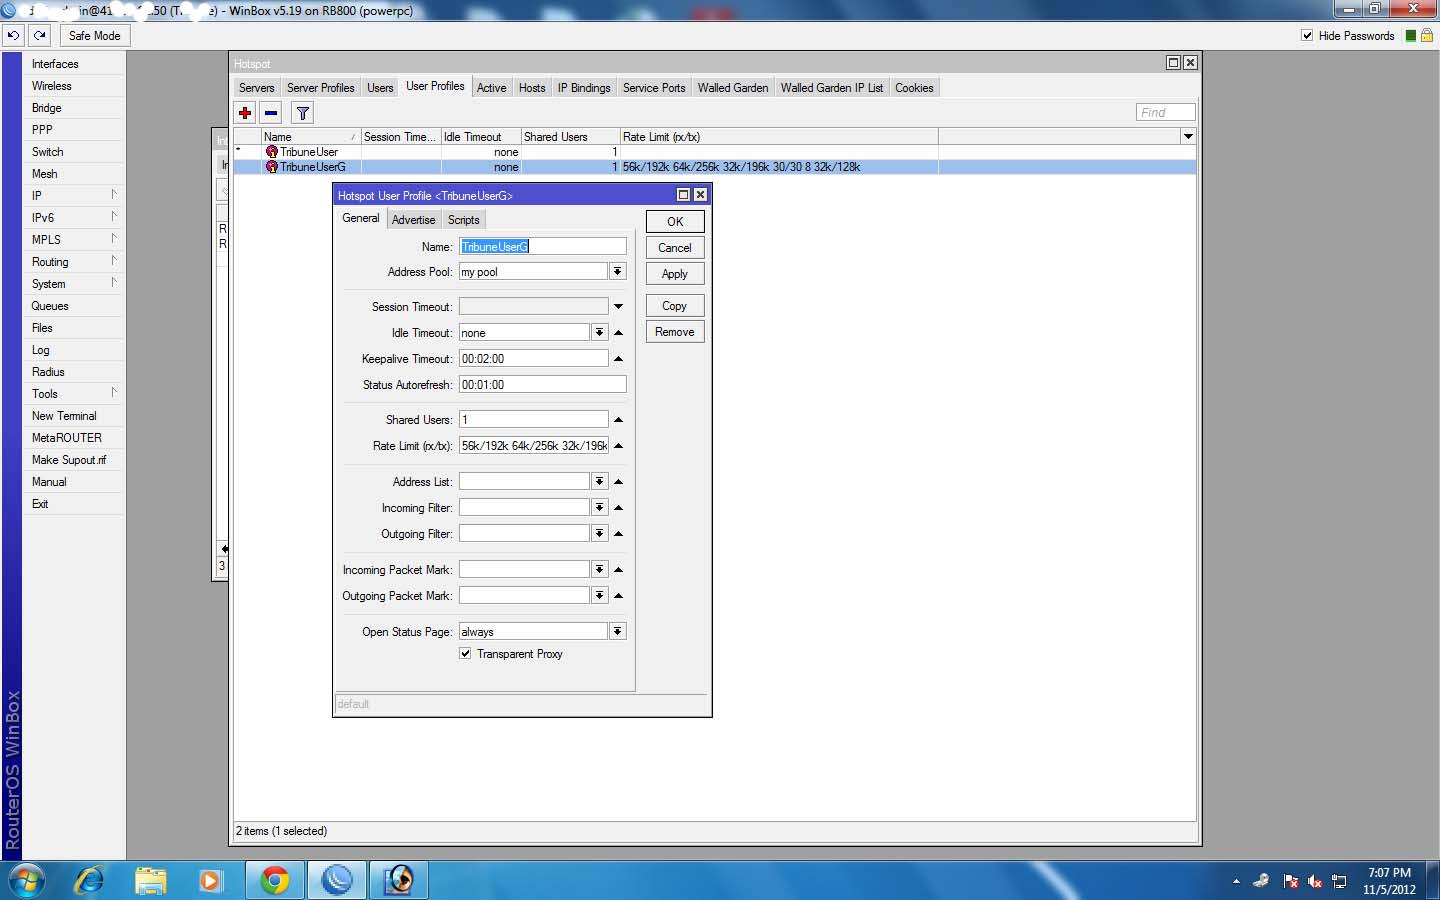Collapse the Shared Users field

(618, 420)
